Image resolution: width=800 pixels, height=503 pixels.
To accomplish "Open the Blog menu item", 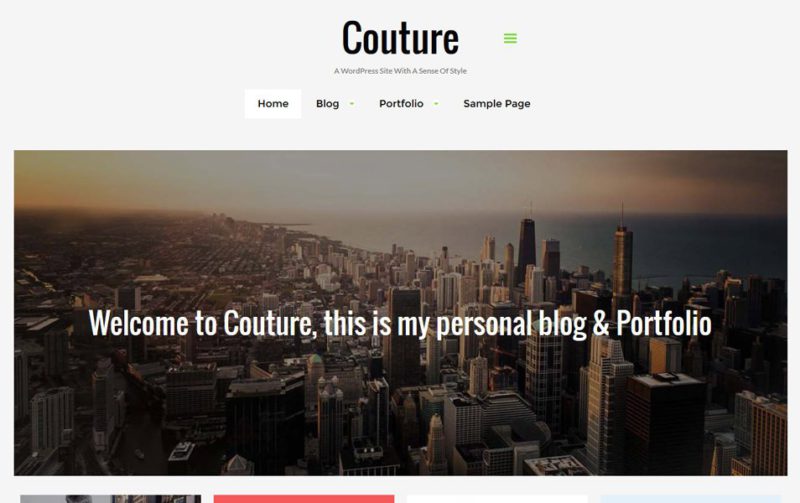I will [328, 104].
